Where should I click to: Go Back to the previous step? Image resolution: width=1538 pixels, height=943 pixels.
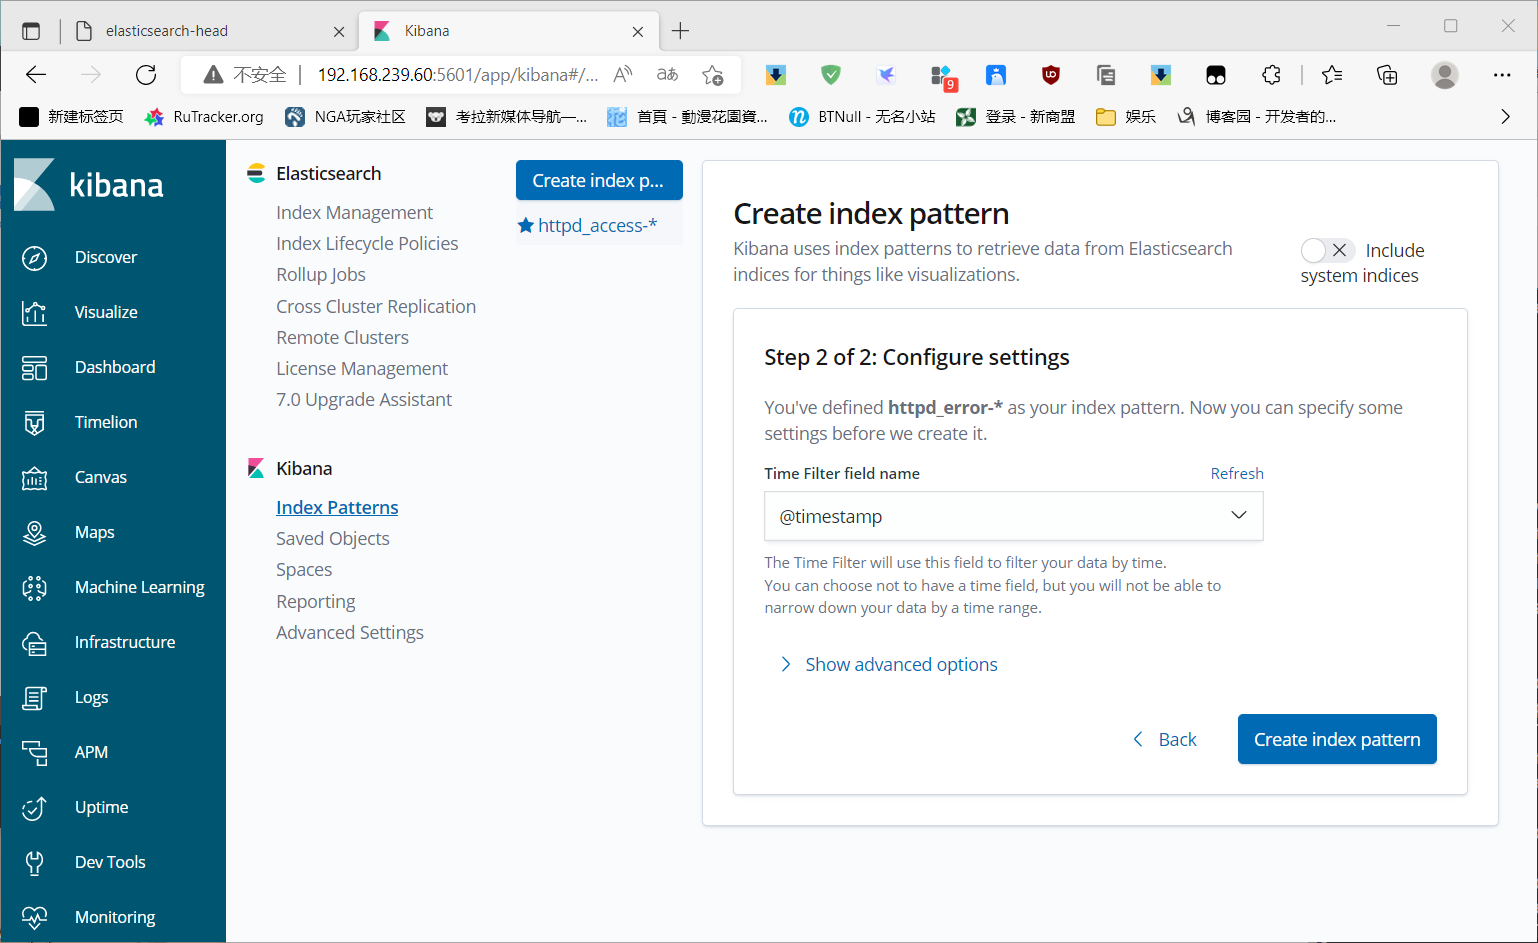click(1165, 739)
